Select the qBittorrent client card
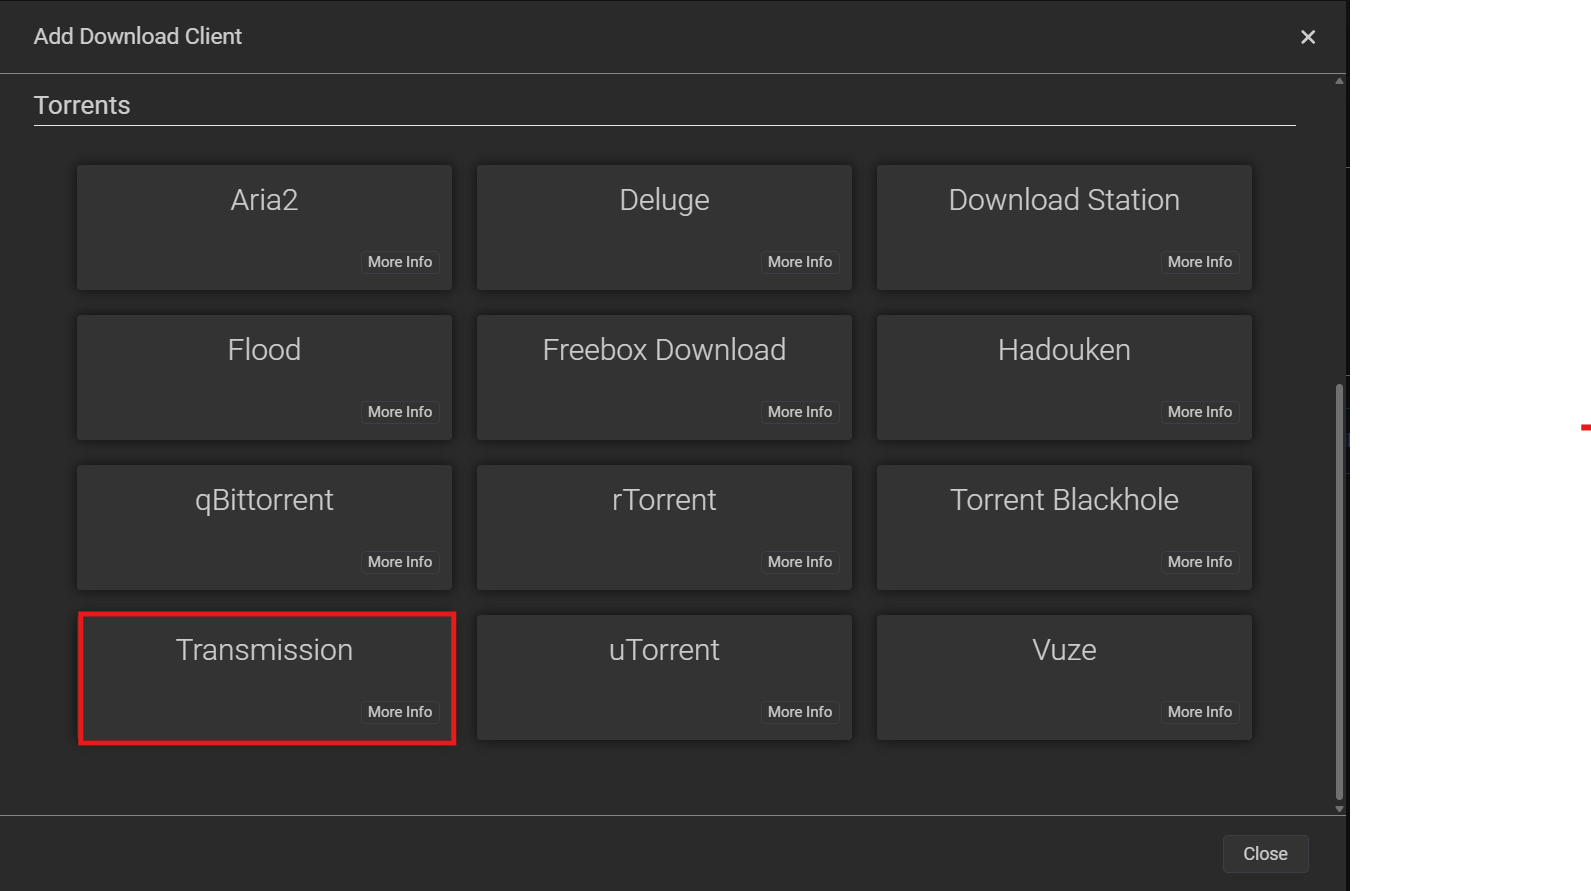 264,528
